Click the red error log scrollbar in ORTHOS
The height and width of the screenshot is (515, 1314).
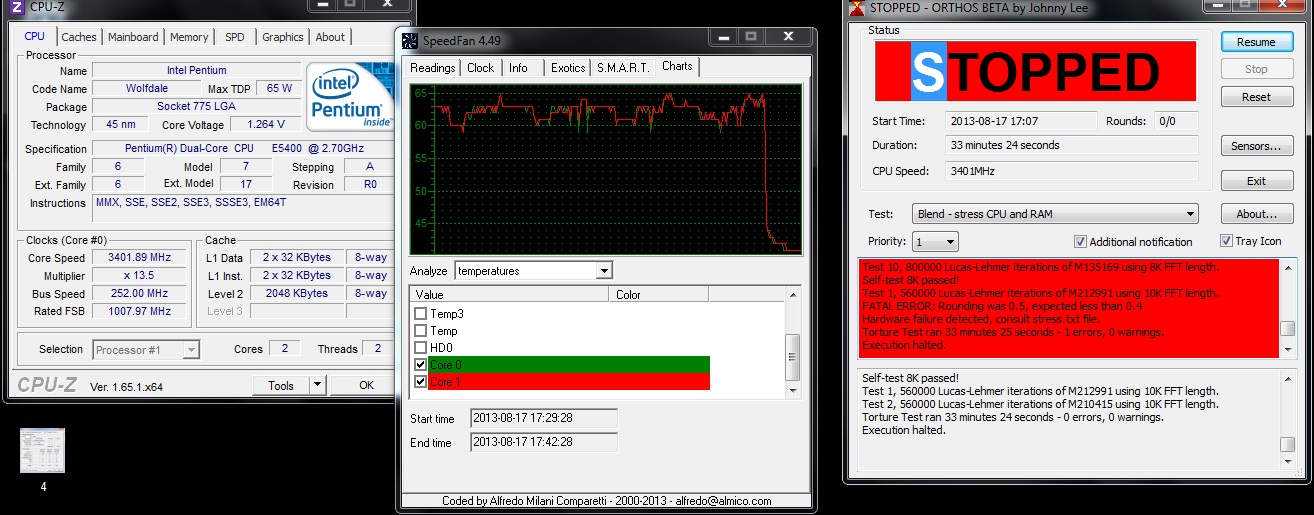[1288, 309]
